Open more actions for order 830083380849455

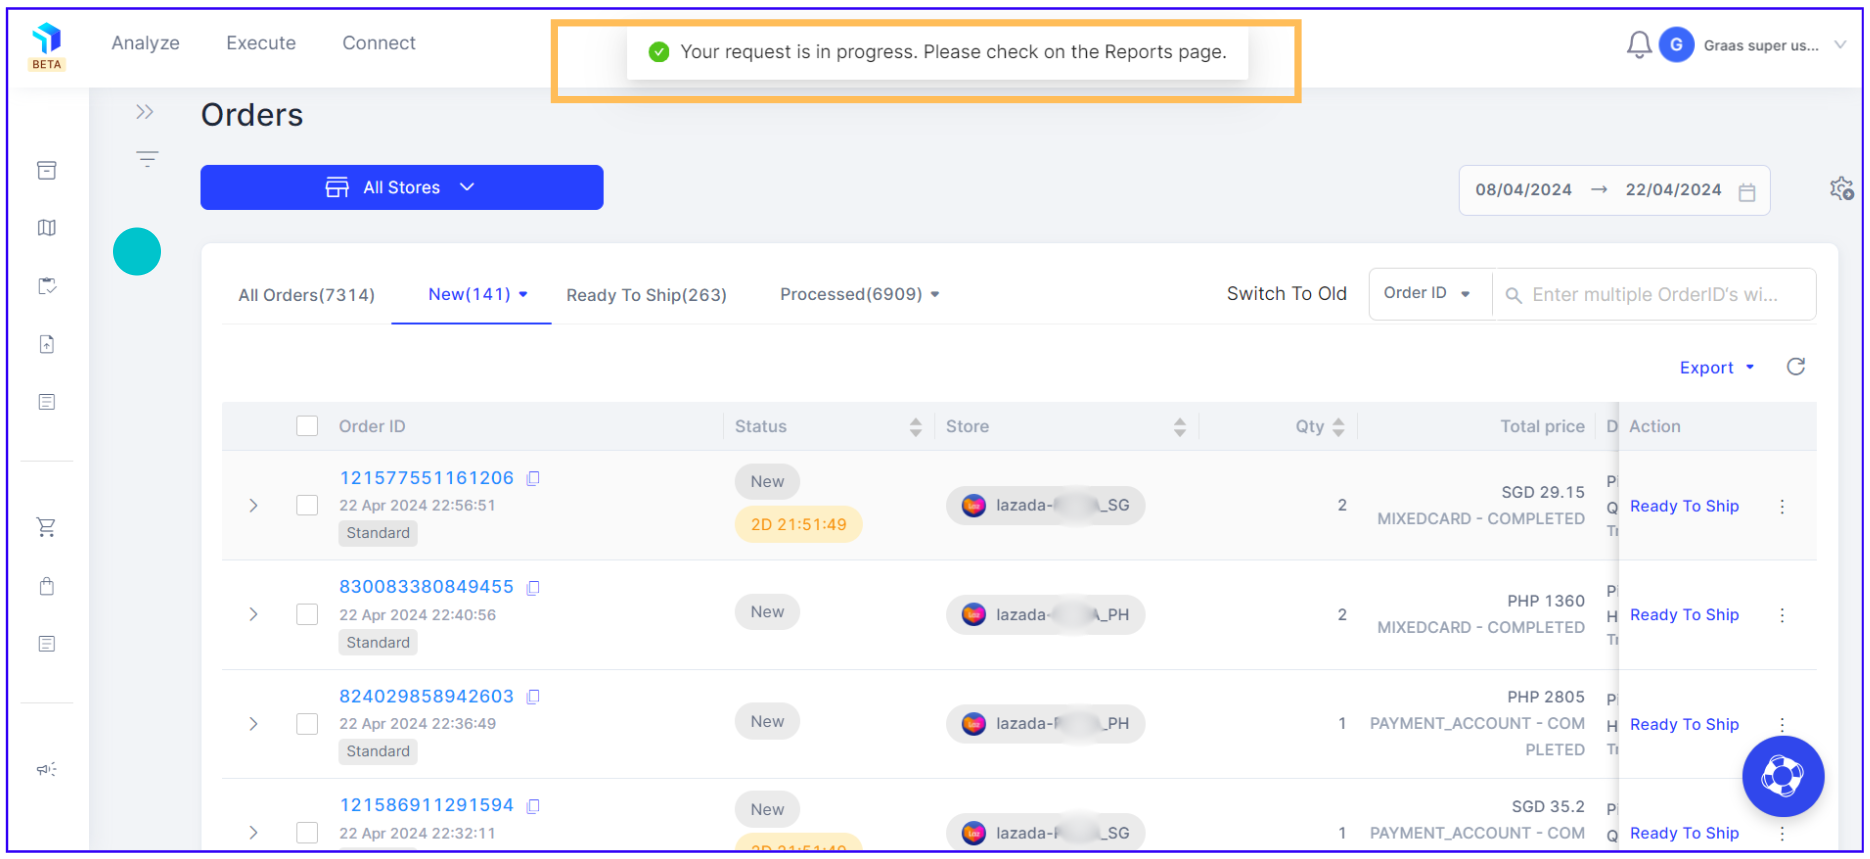[x=1782, y=616]
